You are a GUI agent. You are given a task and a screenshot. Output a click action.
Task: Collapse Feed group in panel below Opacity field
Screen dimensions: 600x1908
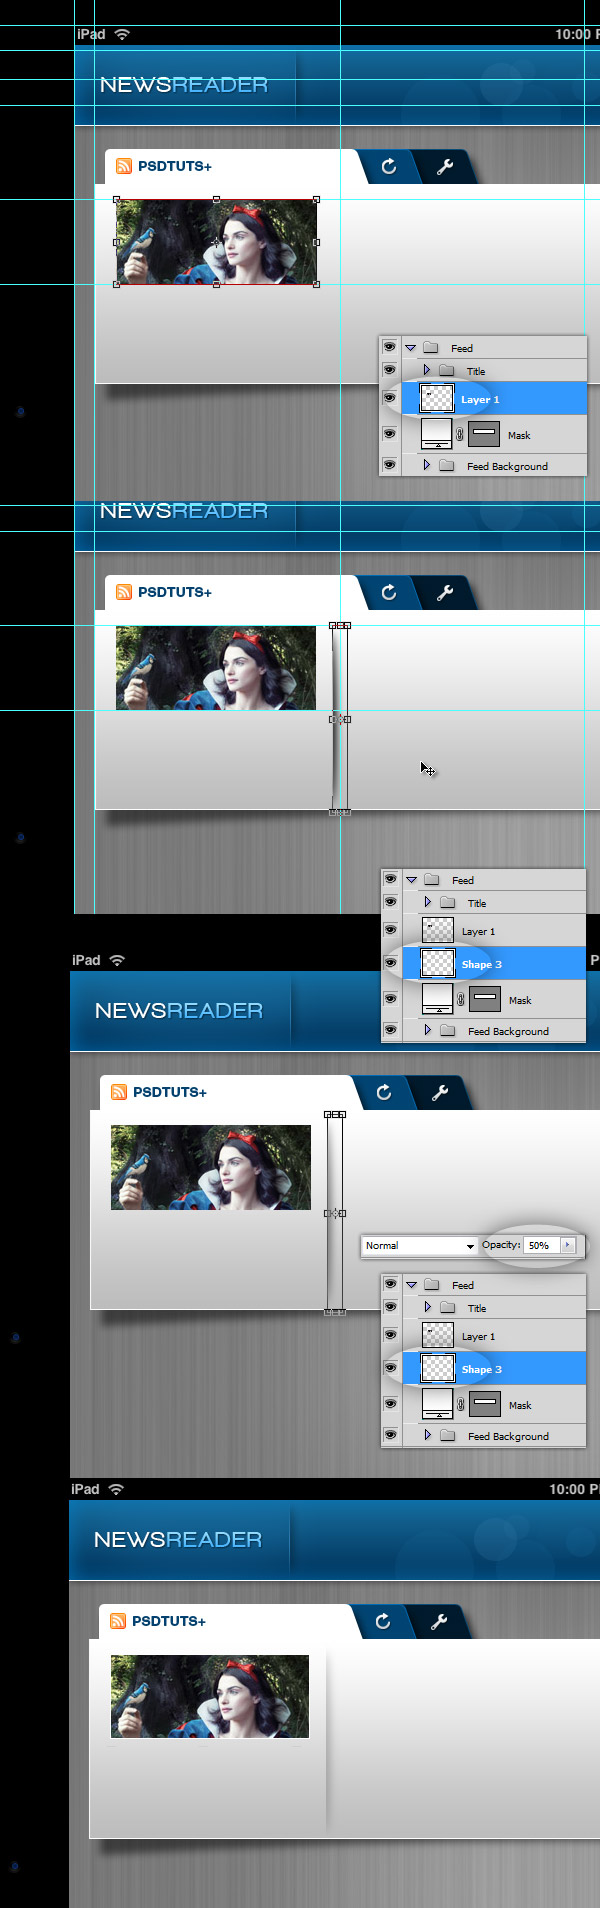point(411,1285)
